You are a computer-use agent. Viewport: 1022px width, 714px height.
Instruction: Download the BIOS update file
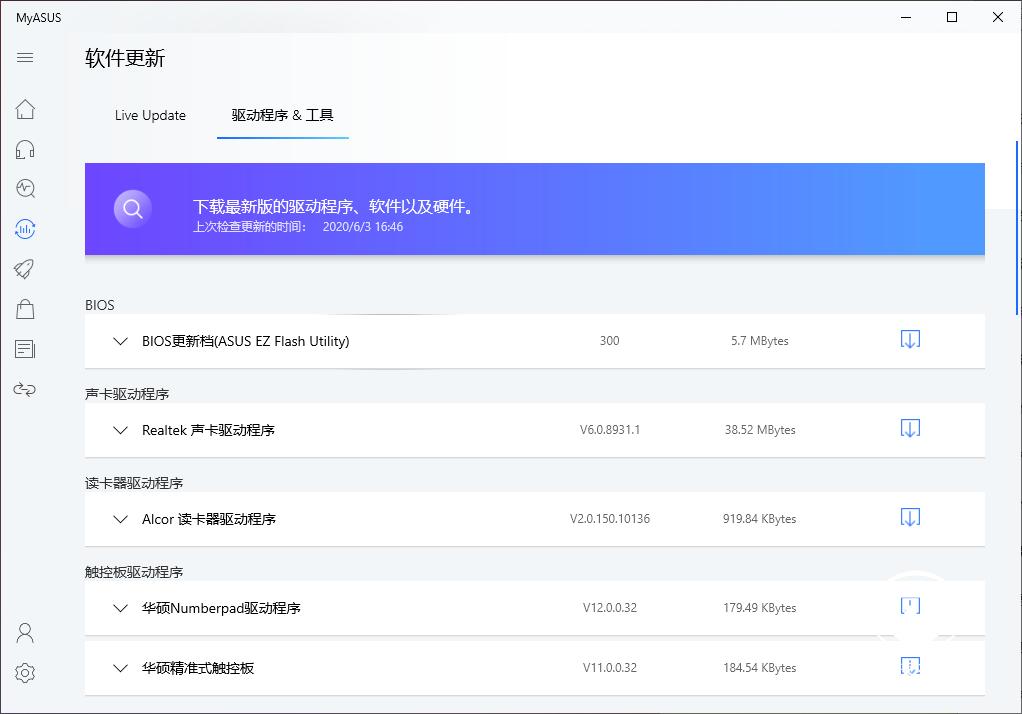(x=909, y=340)
